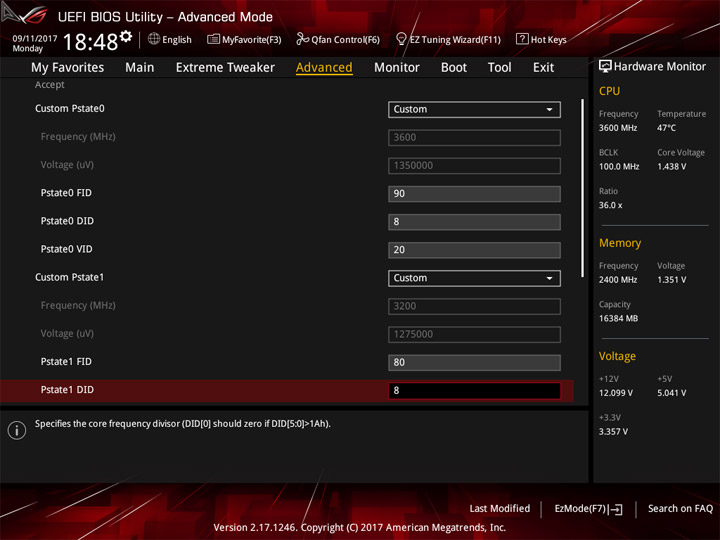Image resolution: width=720 pixels, height=540 pixels.
Task: Click the Qfan Control fan icon
Action: coord(302,39)
